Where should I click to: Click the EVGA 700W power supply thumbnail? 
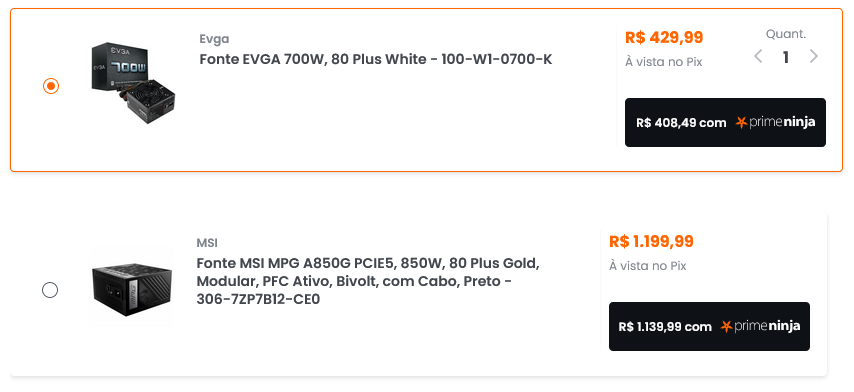pyautogui.click(x=133, y=83)
